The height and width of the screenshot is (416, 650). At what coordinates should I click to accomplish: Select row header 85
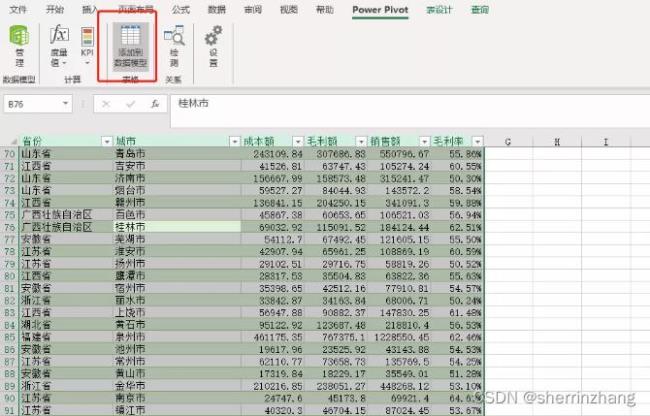10,337
